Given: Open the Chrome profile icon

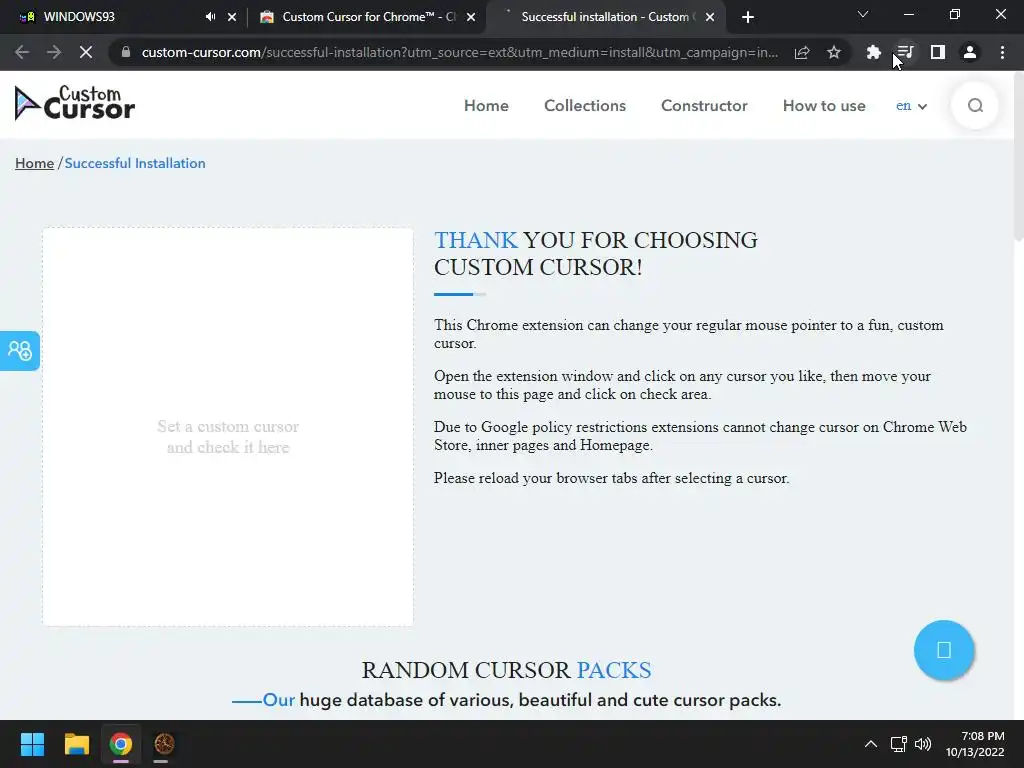Looking at the screenshot, I should click(970, 52).
